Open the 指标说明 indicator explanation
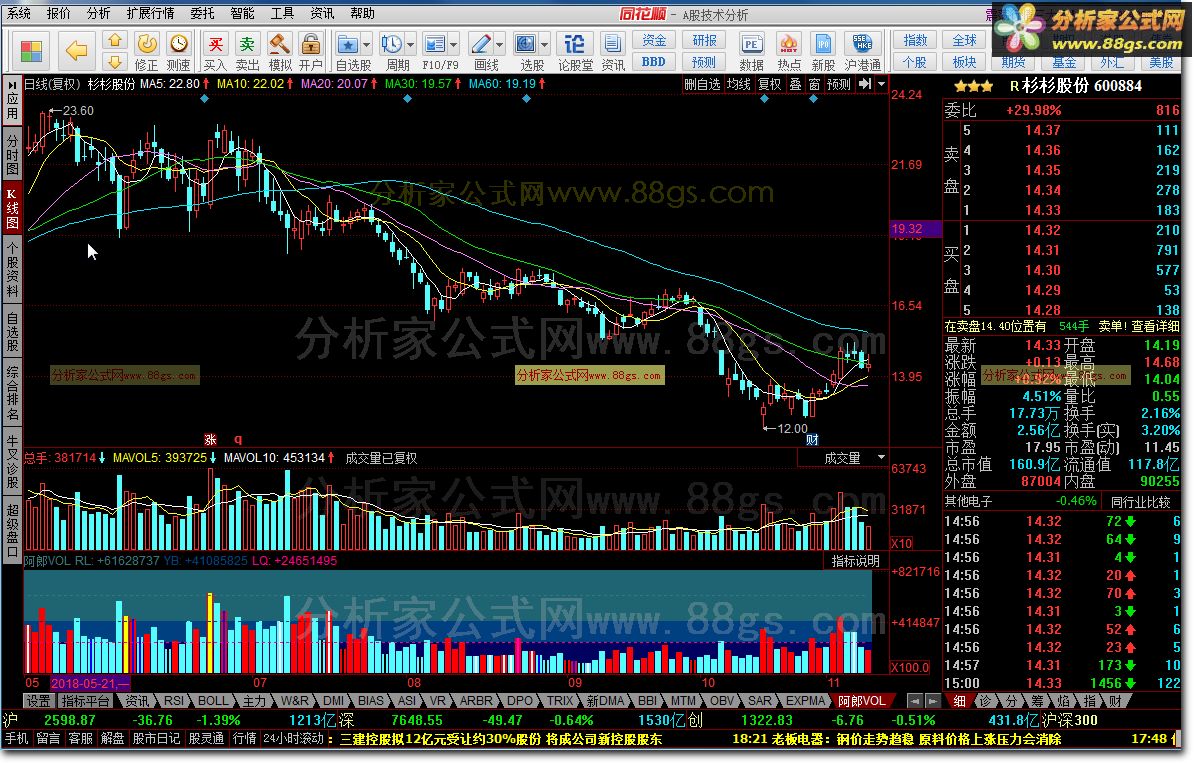1194x763 pixels. tap(856, 560)
